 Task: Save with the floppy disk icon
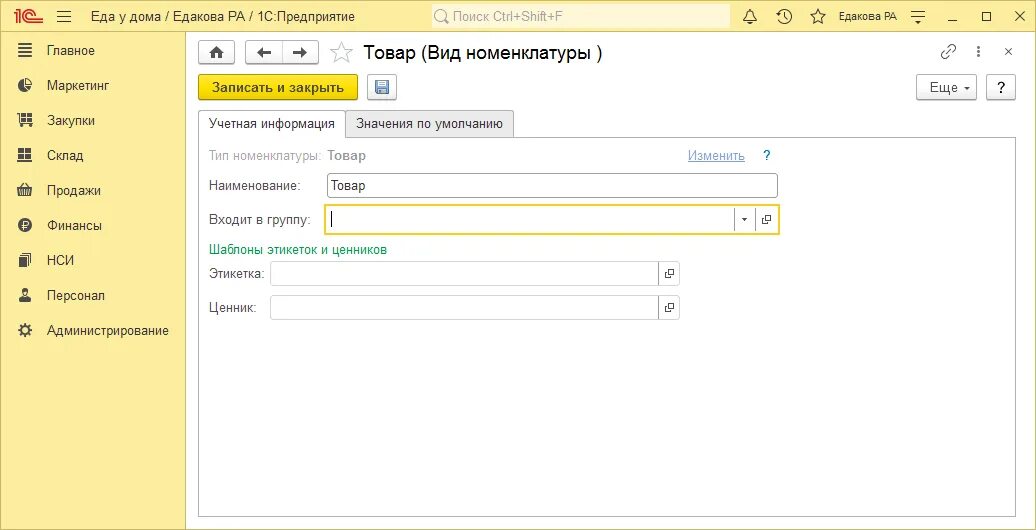[382, 88]
